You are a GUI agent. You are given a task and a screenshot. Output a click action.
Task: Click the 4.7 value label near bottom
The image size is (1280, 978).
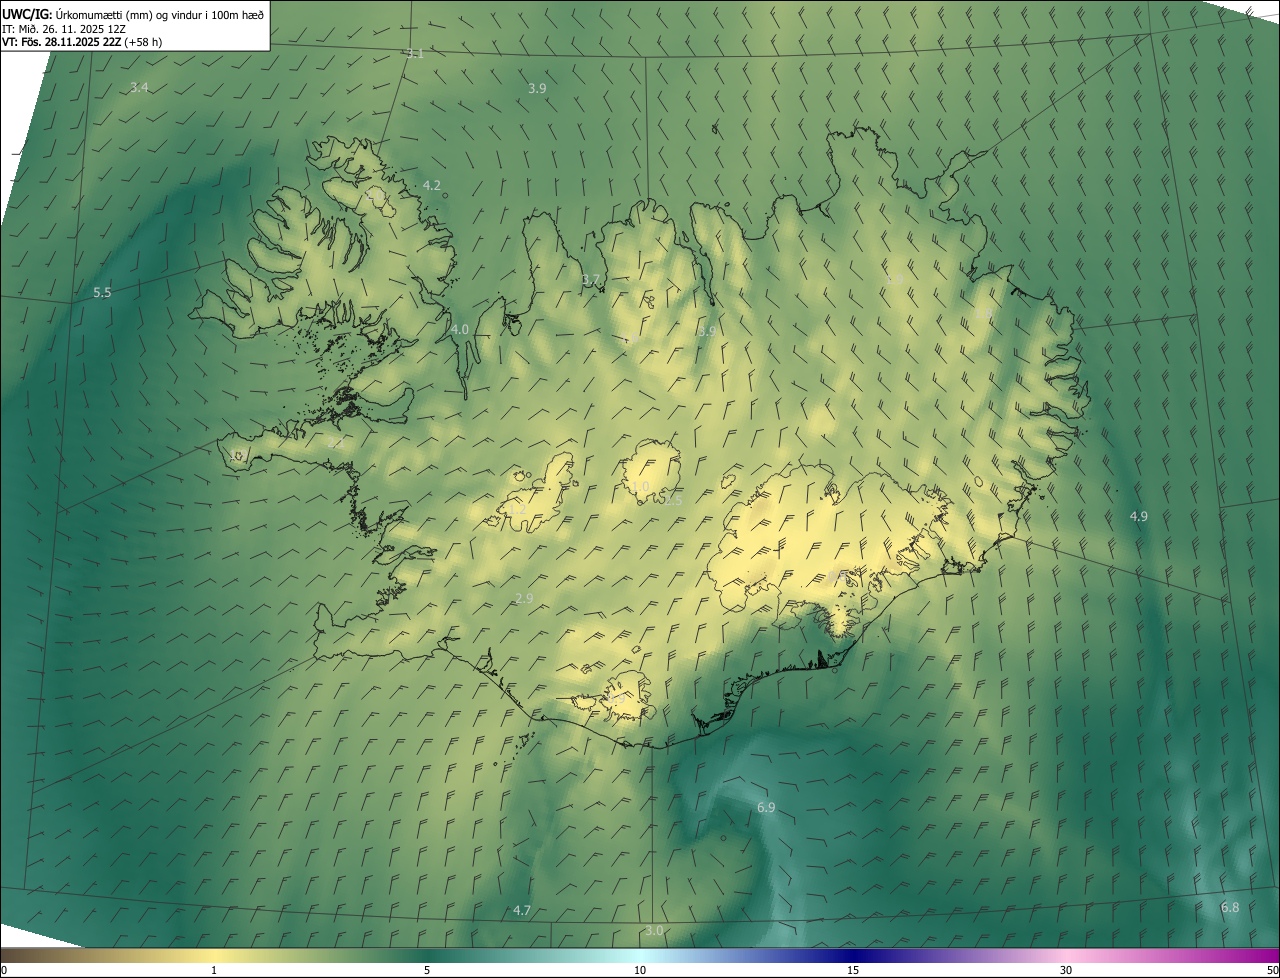(522, 910)
